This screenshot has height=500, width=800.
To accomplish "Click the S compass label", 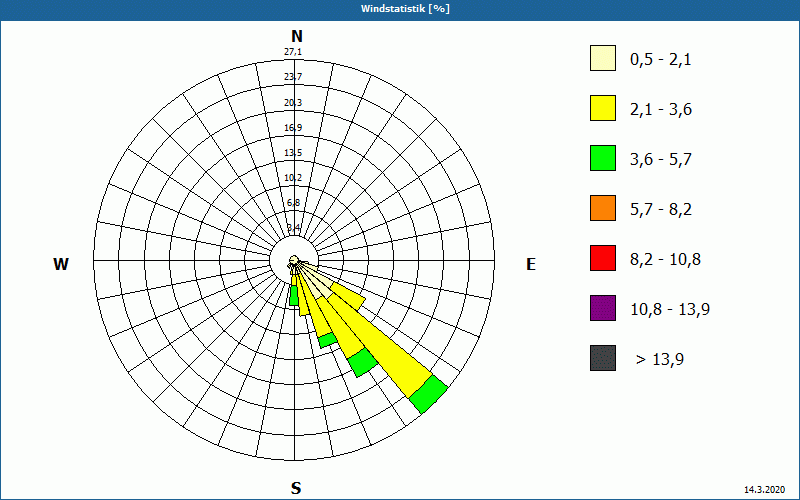I will point(296,488).
